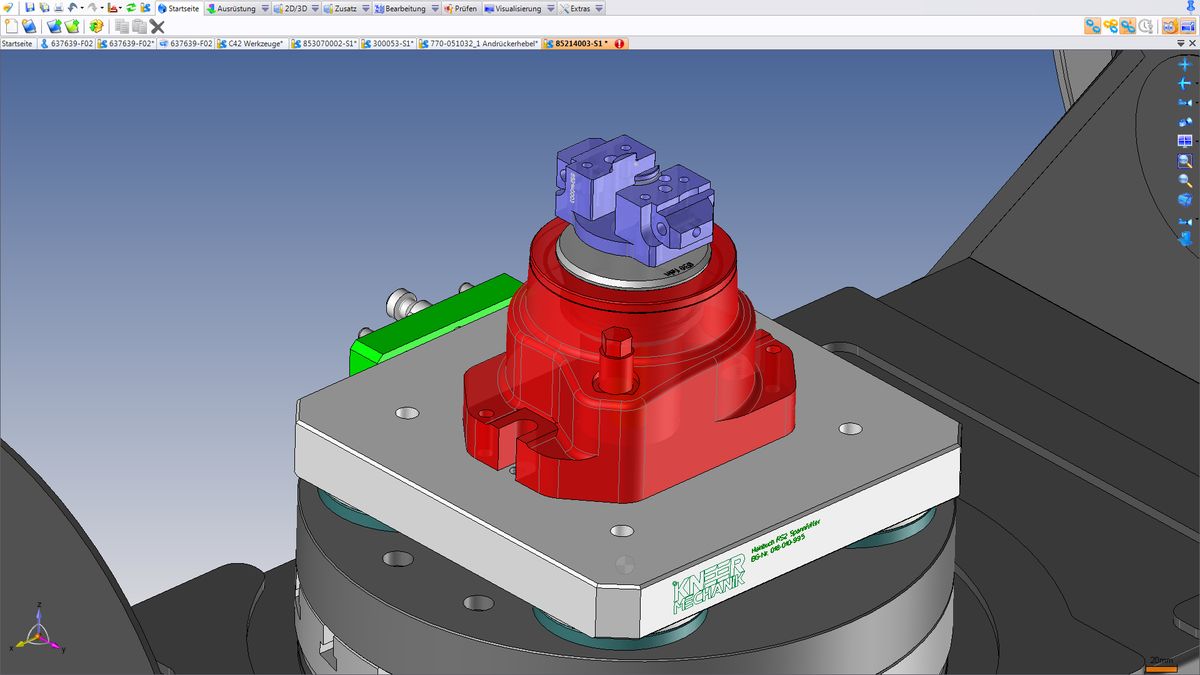This screenshot has height=675, width=1200.
Task: Expand the Ausrüstung tab dropdown arrow
Action: 265,8
